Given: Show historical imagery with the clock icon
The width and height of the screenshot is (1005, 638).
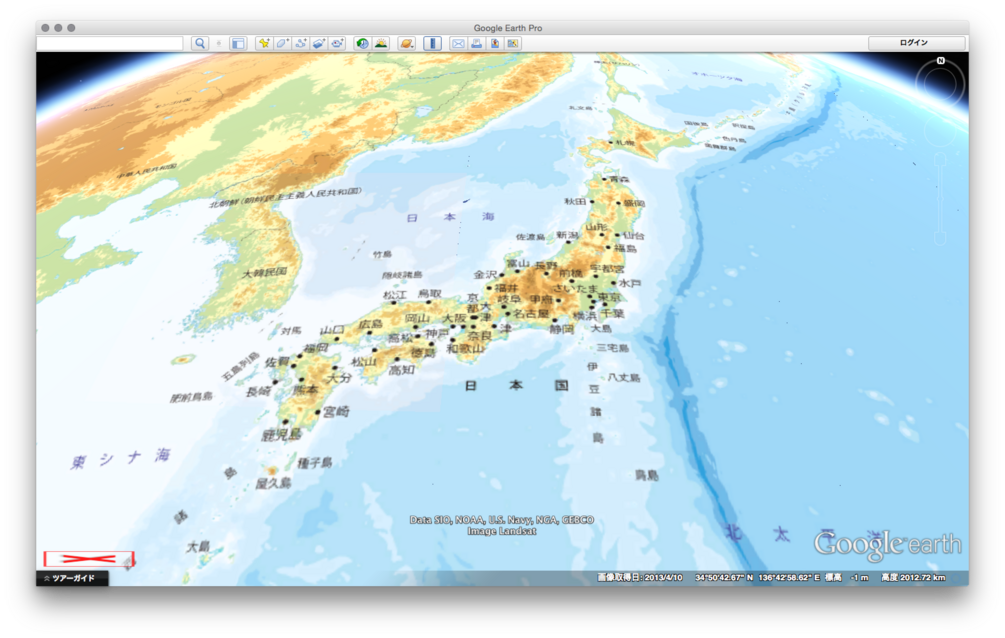Looking at the screenshot, I should coord(362,44).
